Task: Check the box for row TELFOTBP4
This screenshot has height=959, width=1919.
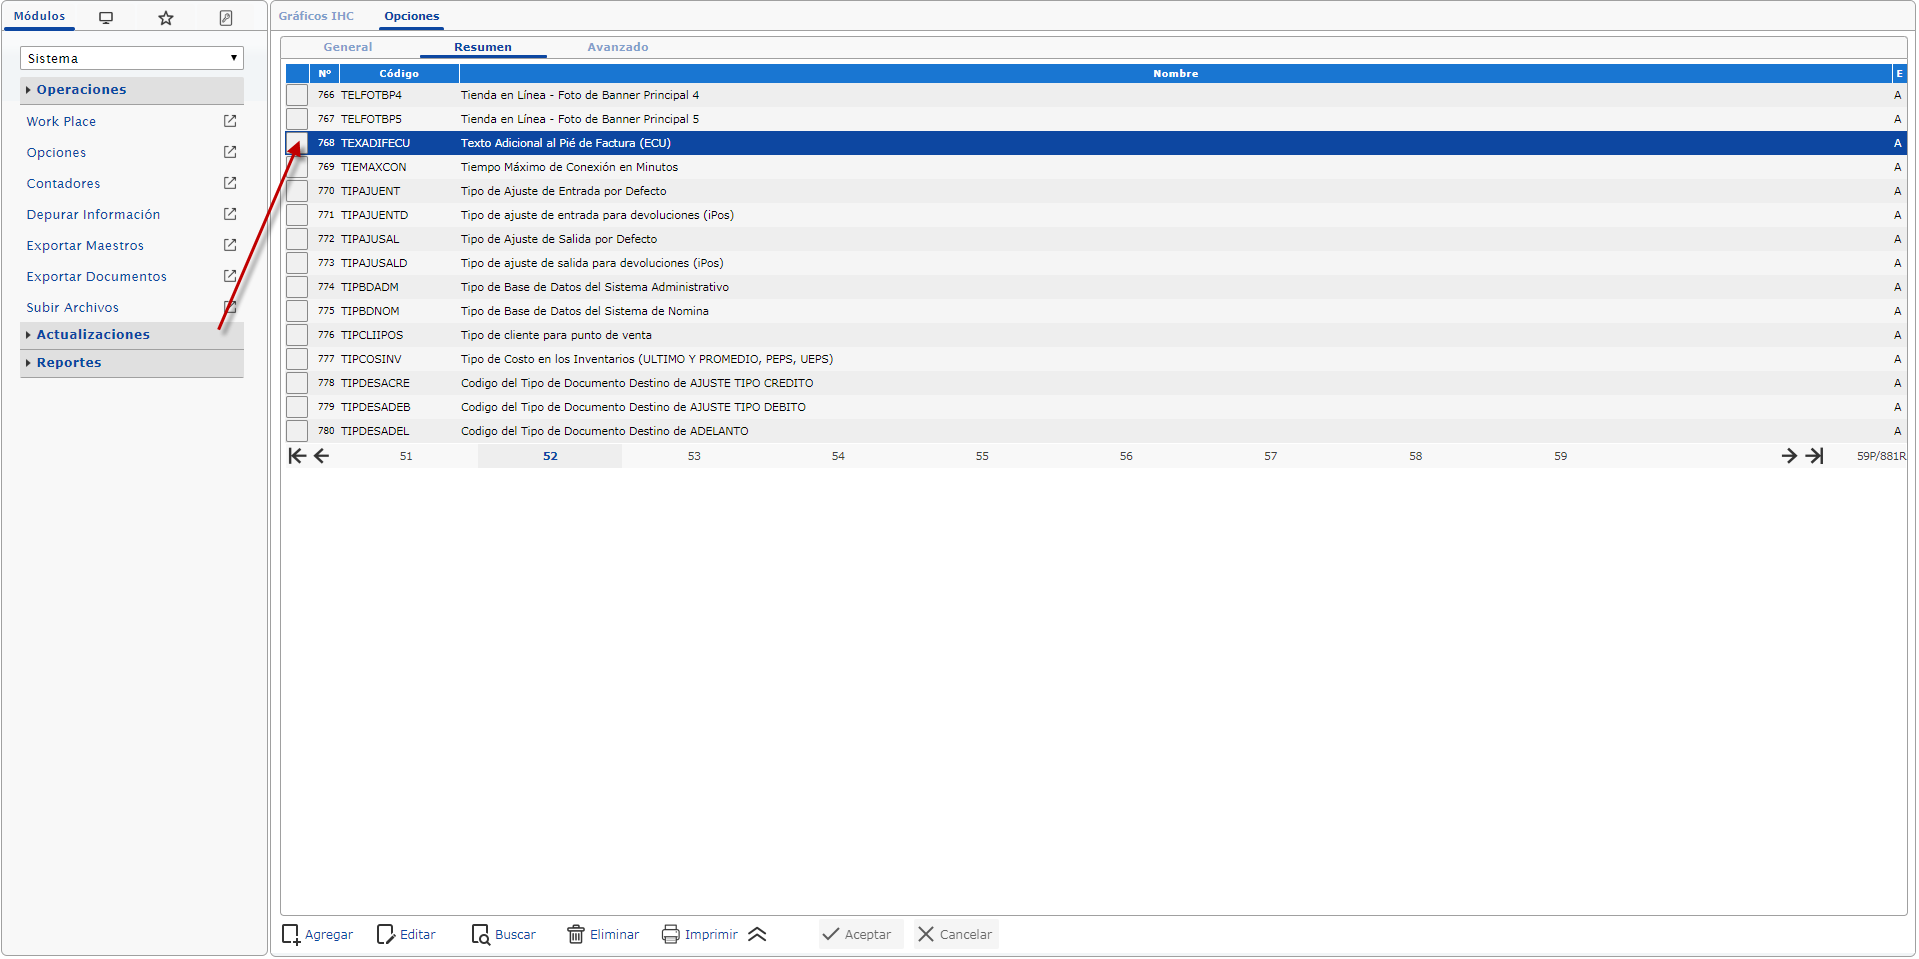Action: coord(297,95)
